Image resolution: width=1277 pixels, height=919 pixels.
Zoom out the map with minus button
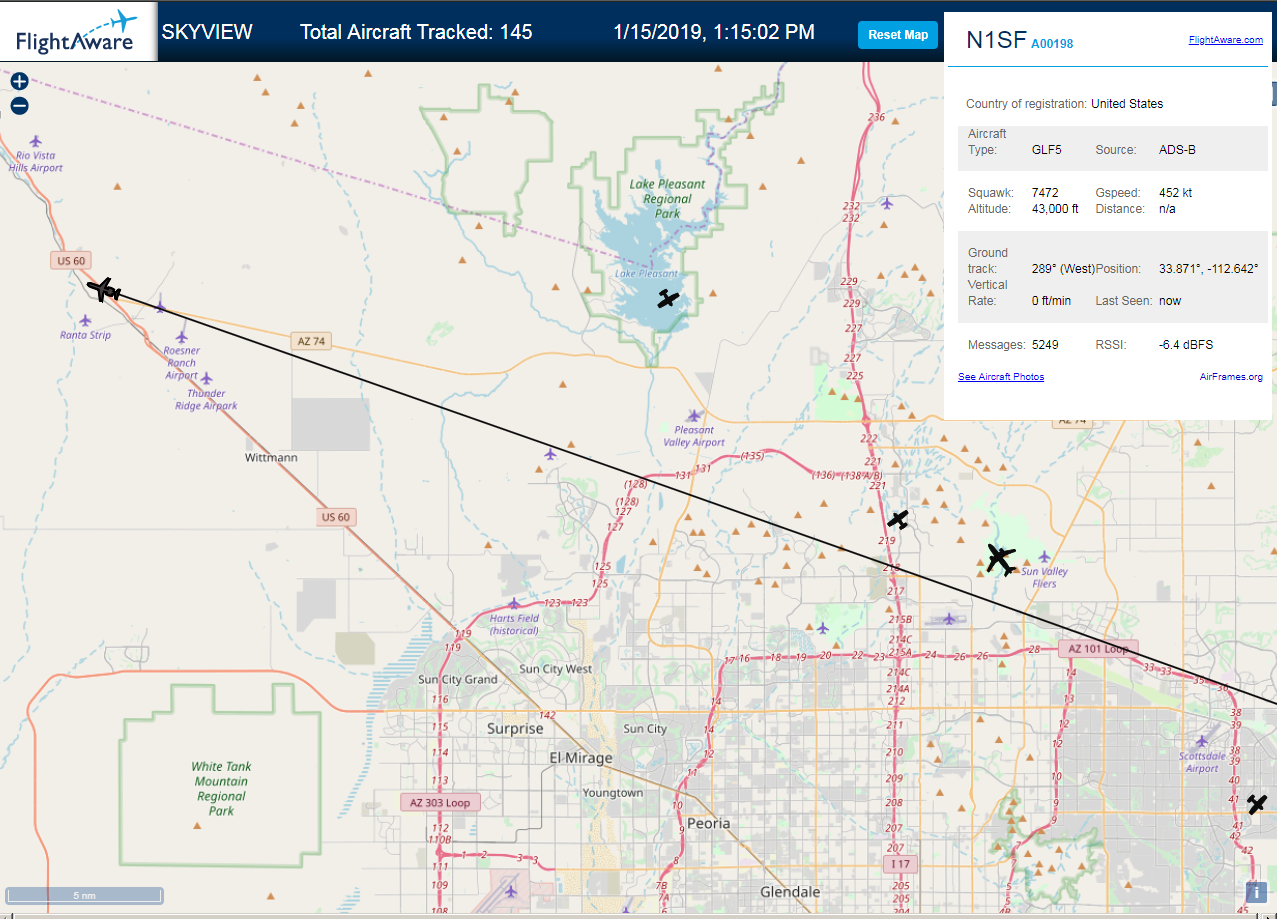point(19,106)
